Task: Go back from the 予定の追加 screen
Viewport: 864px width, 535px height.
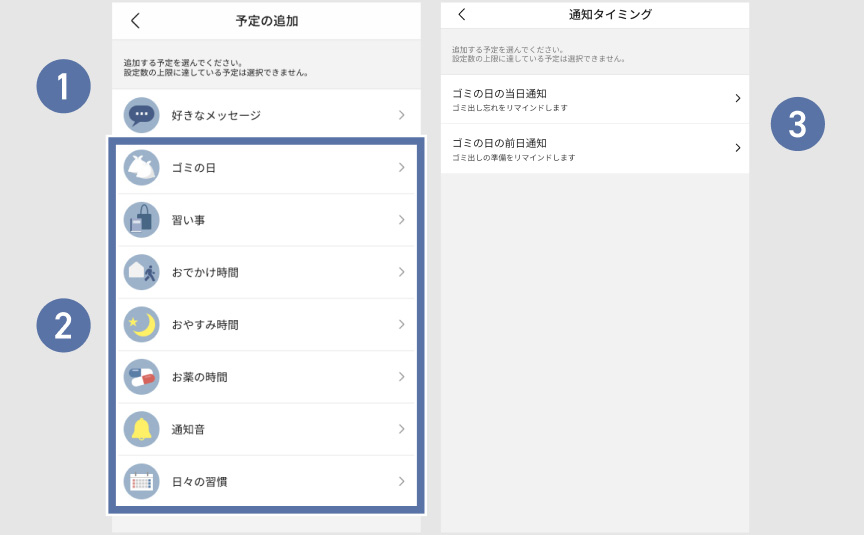Action: (x=135, y=21)
